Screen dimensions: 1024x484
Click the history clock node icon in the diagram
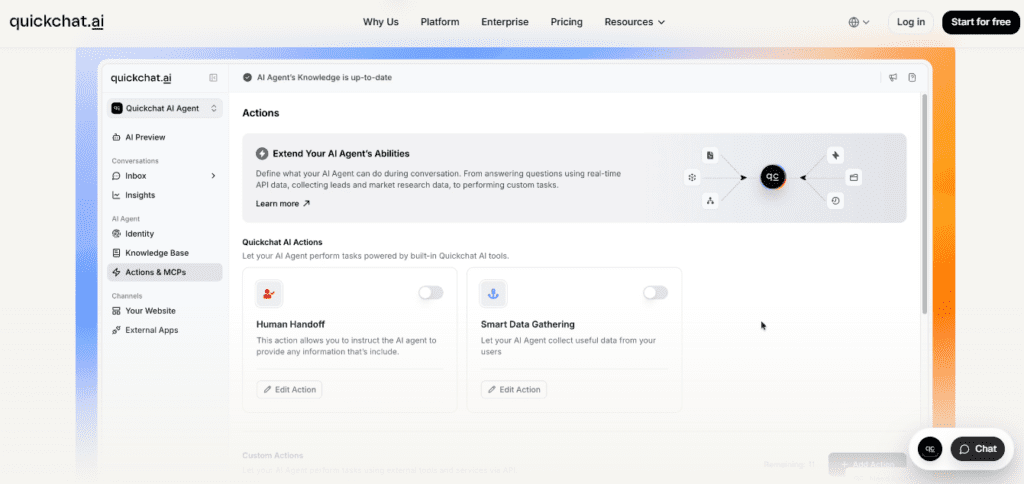pos(835,201)
